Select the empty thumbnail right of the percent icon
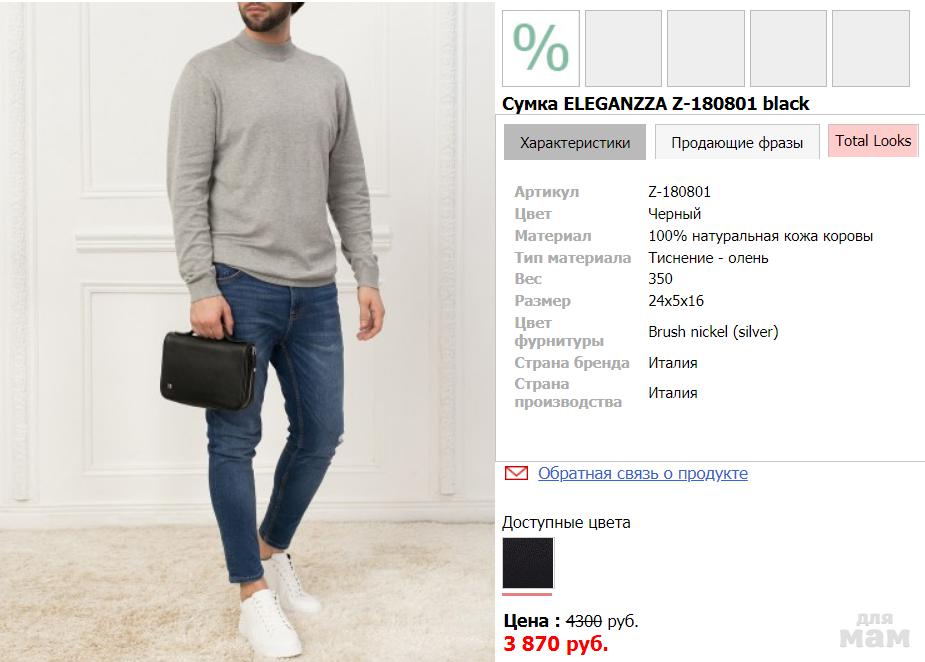925x662 pixels. point(623,48)
